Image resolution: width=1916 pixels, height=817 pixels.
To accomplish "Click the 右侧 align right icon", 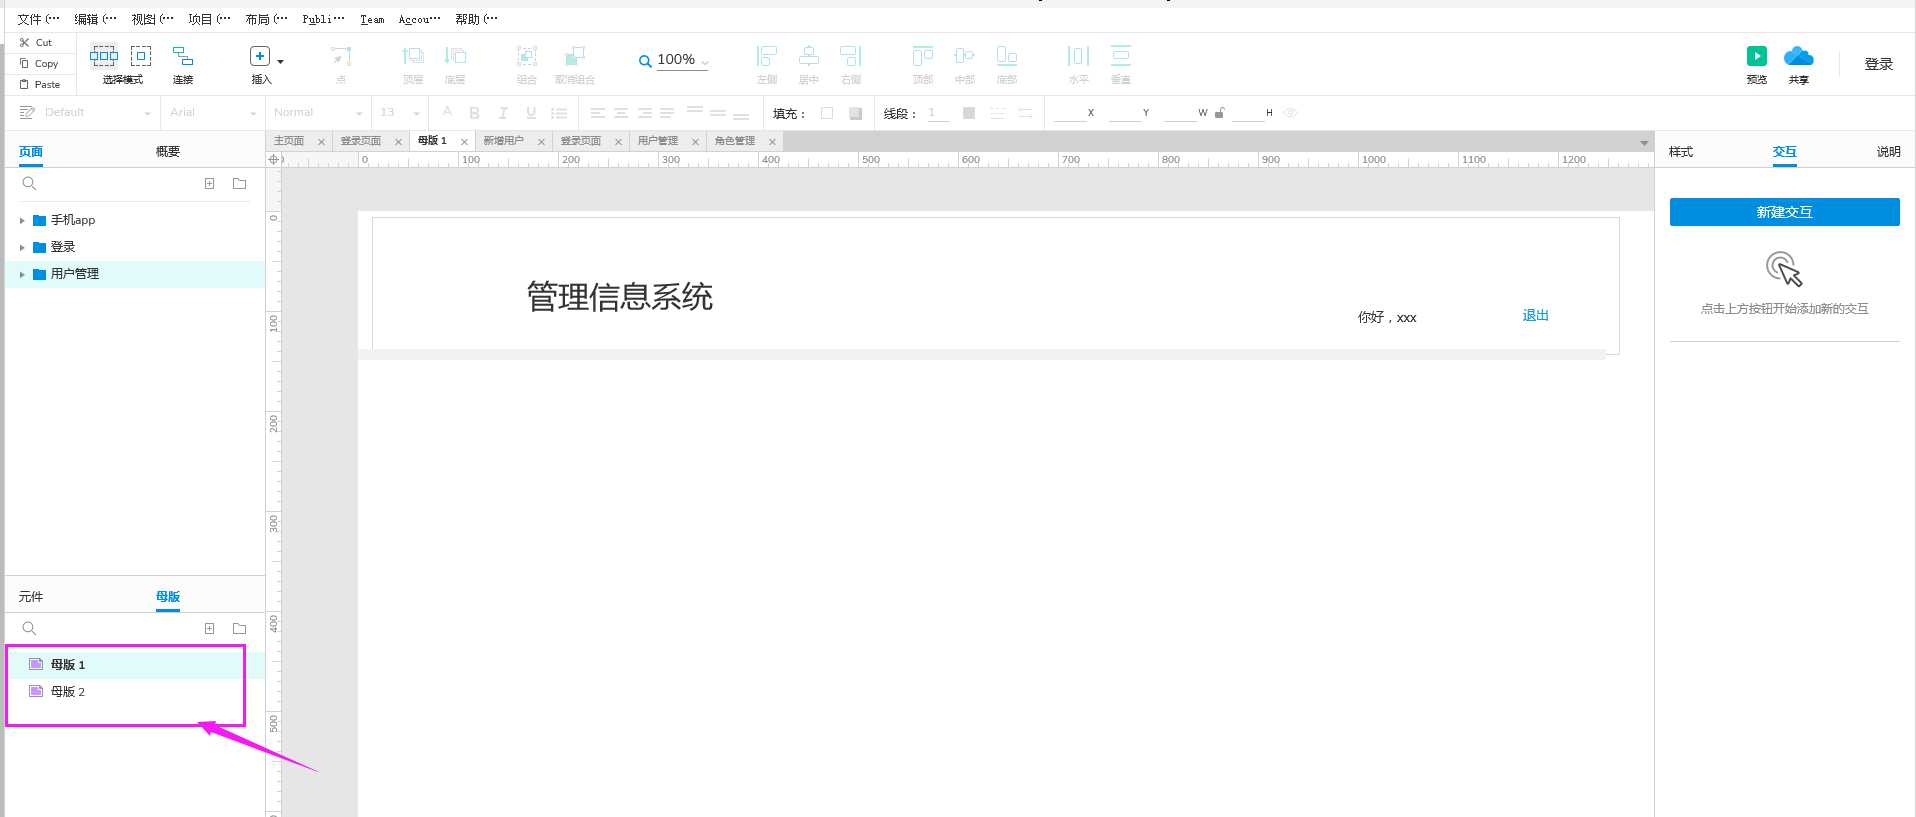I will click(851, 56).
